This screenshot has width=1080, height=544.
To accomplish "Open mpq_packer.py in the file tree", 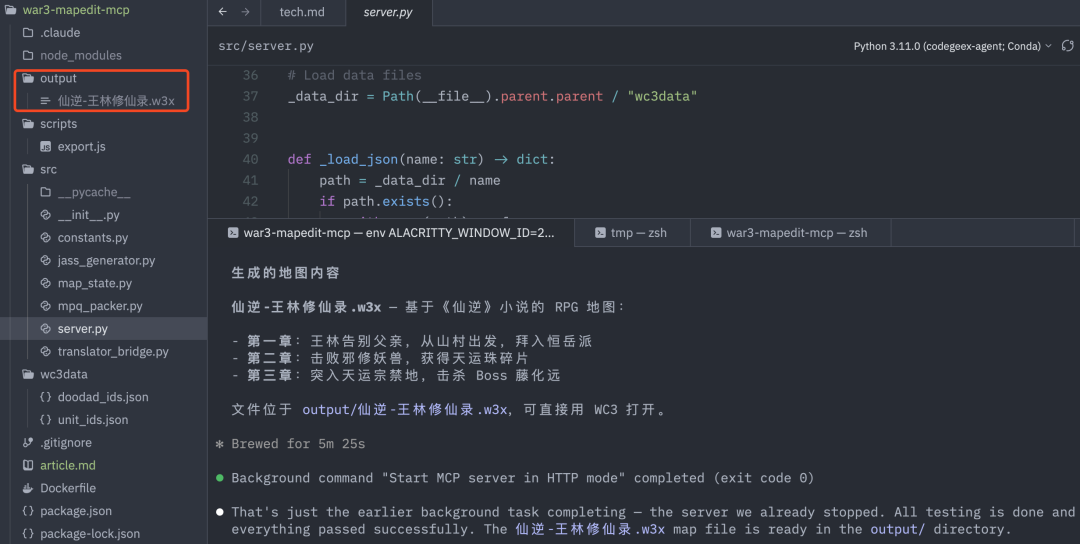I will pyautogui.click(x=100, y=305).
